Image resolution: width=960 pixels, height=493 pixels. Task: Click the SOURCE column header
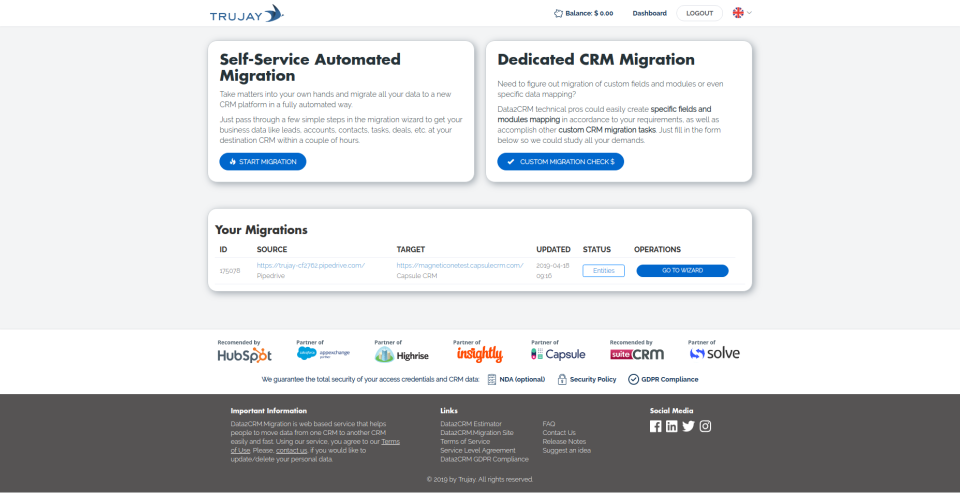click(x=272, y=250)
